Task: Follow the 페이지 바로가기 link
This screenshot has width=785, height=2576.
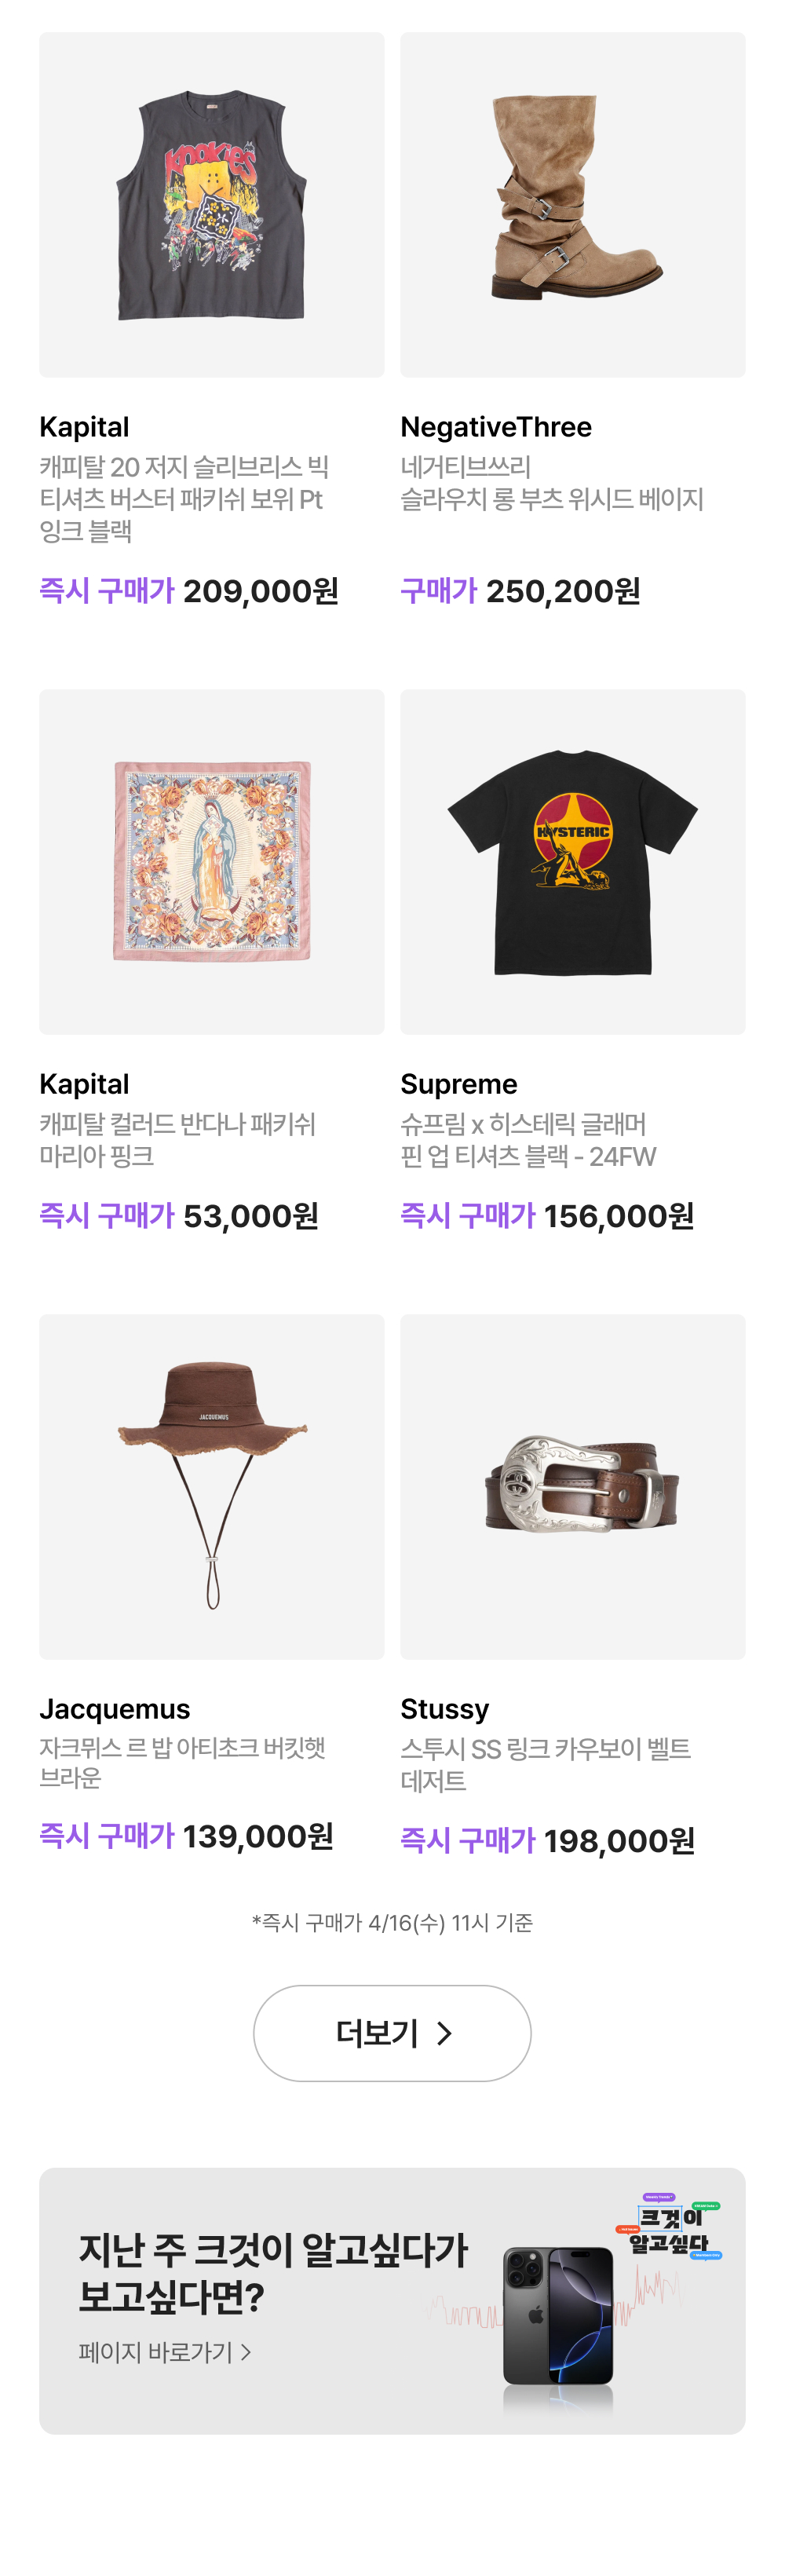Action: point(165,2352)
